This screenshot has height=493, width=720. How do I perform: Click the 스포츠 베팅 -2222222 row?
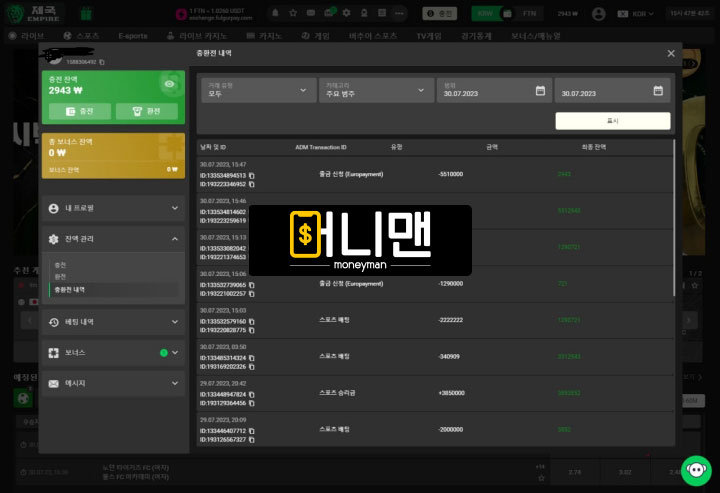tap(435, 320)
